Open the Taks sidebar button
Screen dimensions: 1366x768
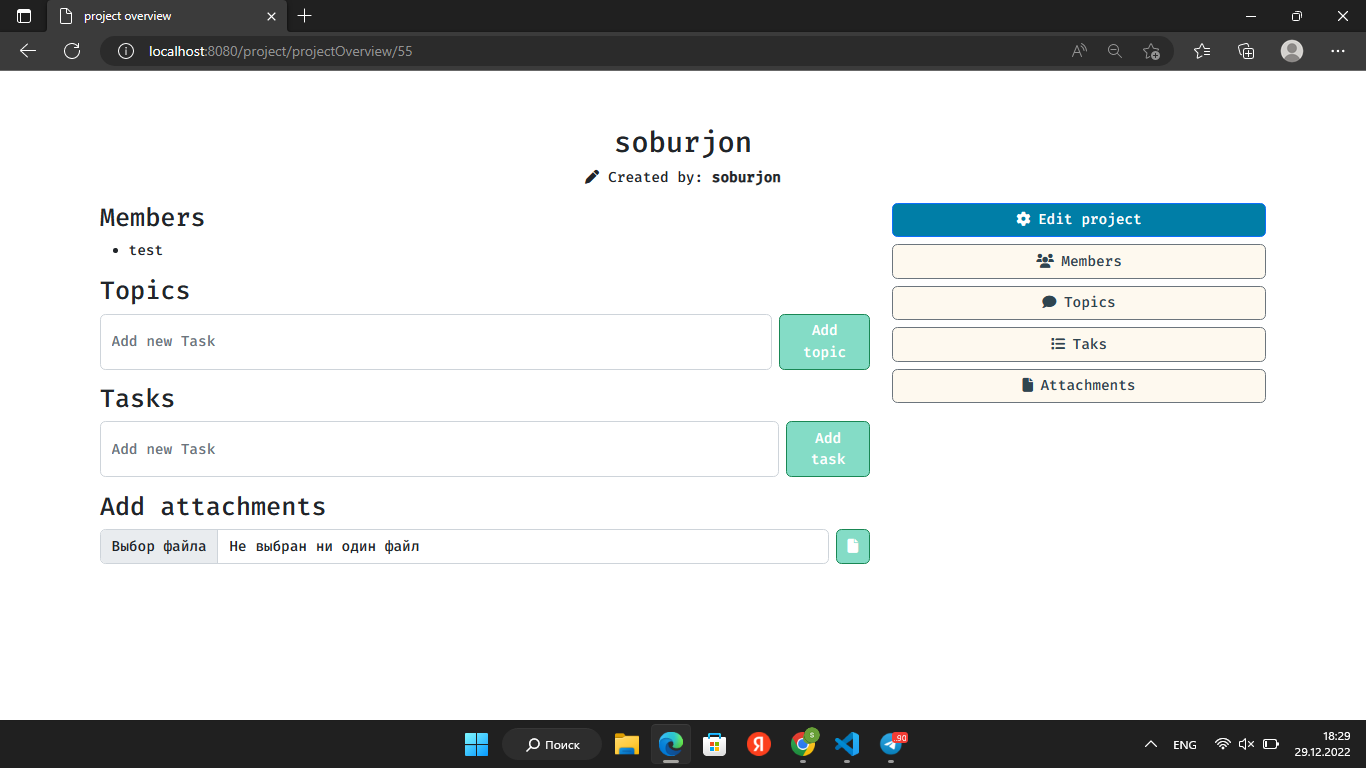[x=1078, y=344]
